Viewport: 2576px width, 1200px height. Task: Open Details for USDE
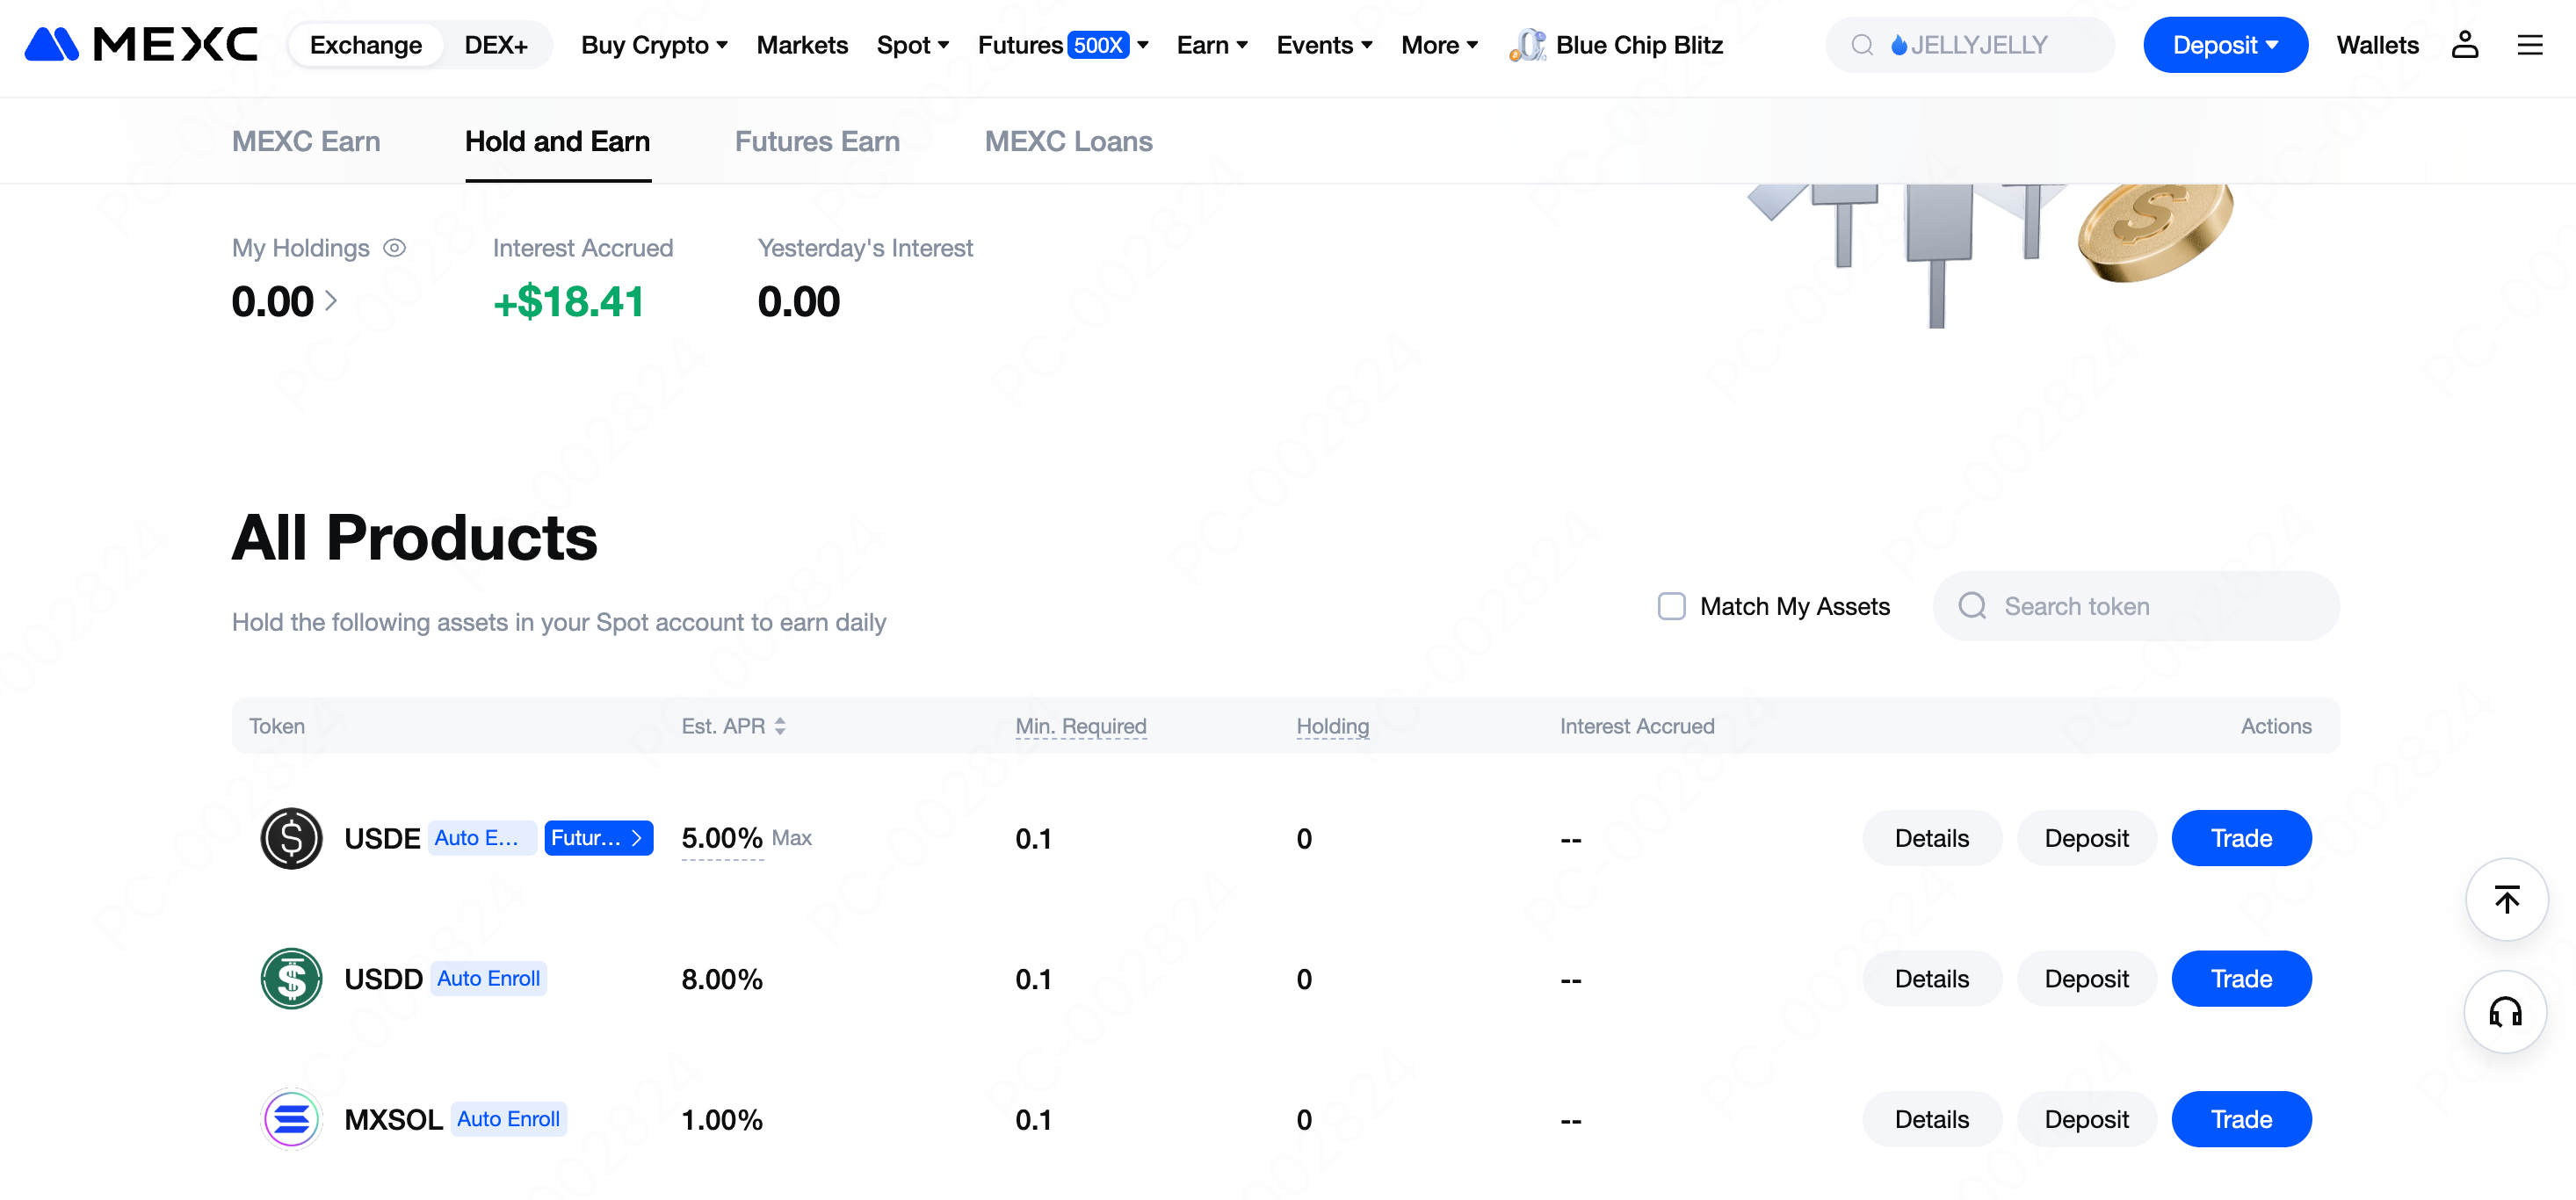pyautogui.click(x=1931, y=838)
